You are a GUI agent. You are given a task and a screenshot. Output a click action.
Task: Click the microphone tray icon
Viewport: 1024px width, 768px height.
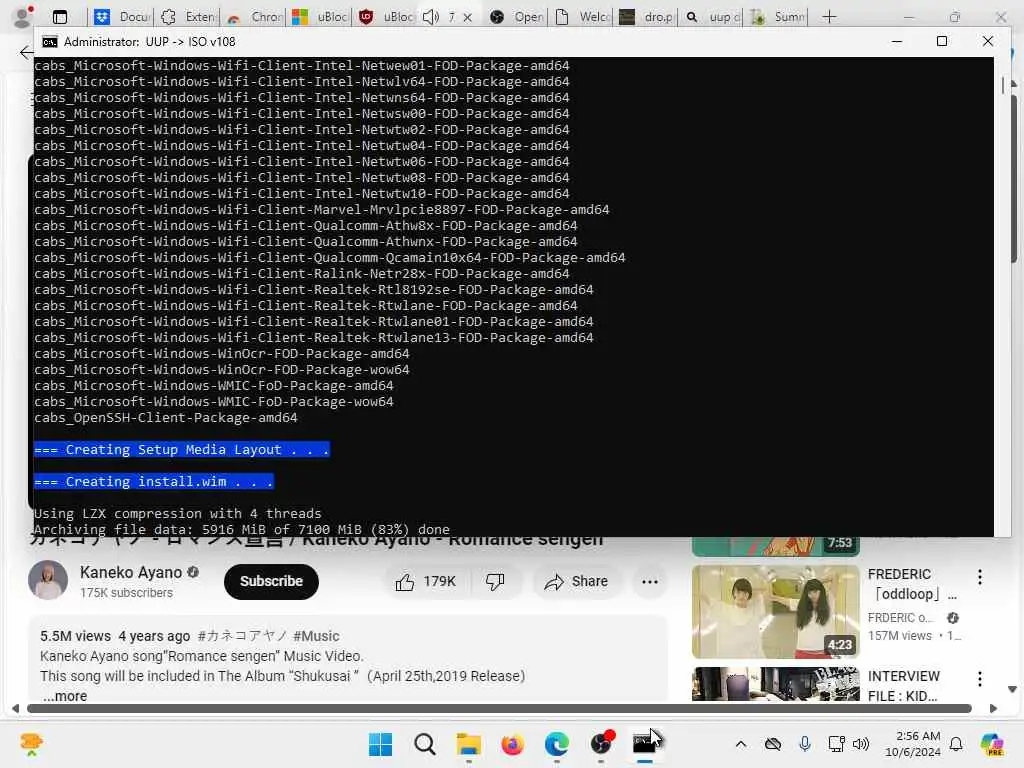(805, 744)
